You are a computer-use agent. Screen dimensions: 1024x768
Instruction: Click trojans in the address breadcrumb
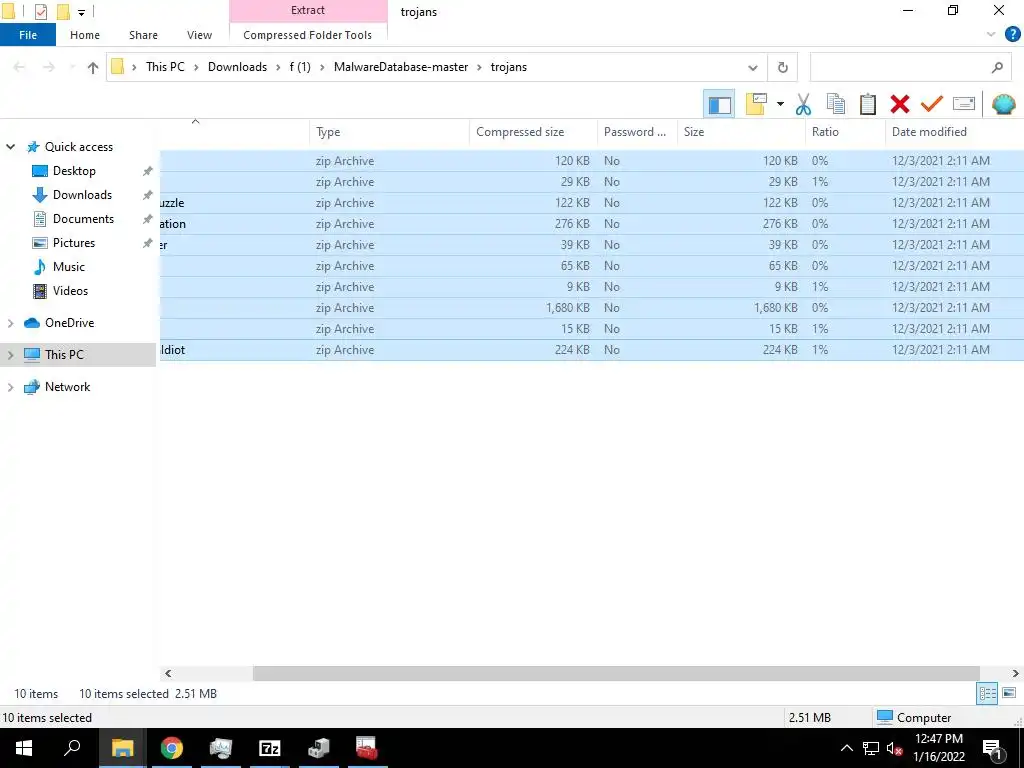[x=509, y=67]
